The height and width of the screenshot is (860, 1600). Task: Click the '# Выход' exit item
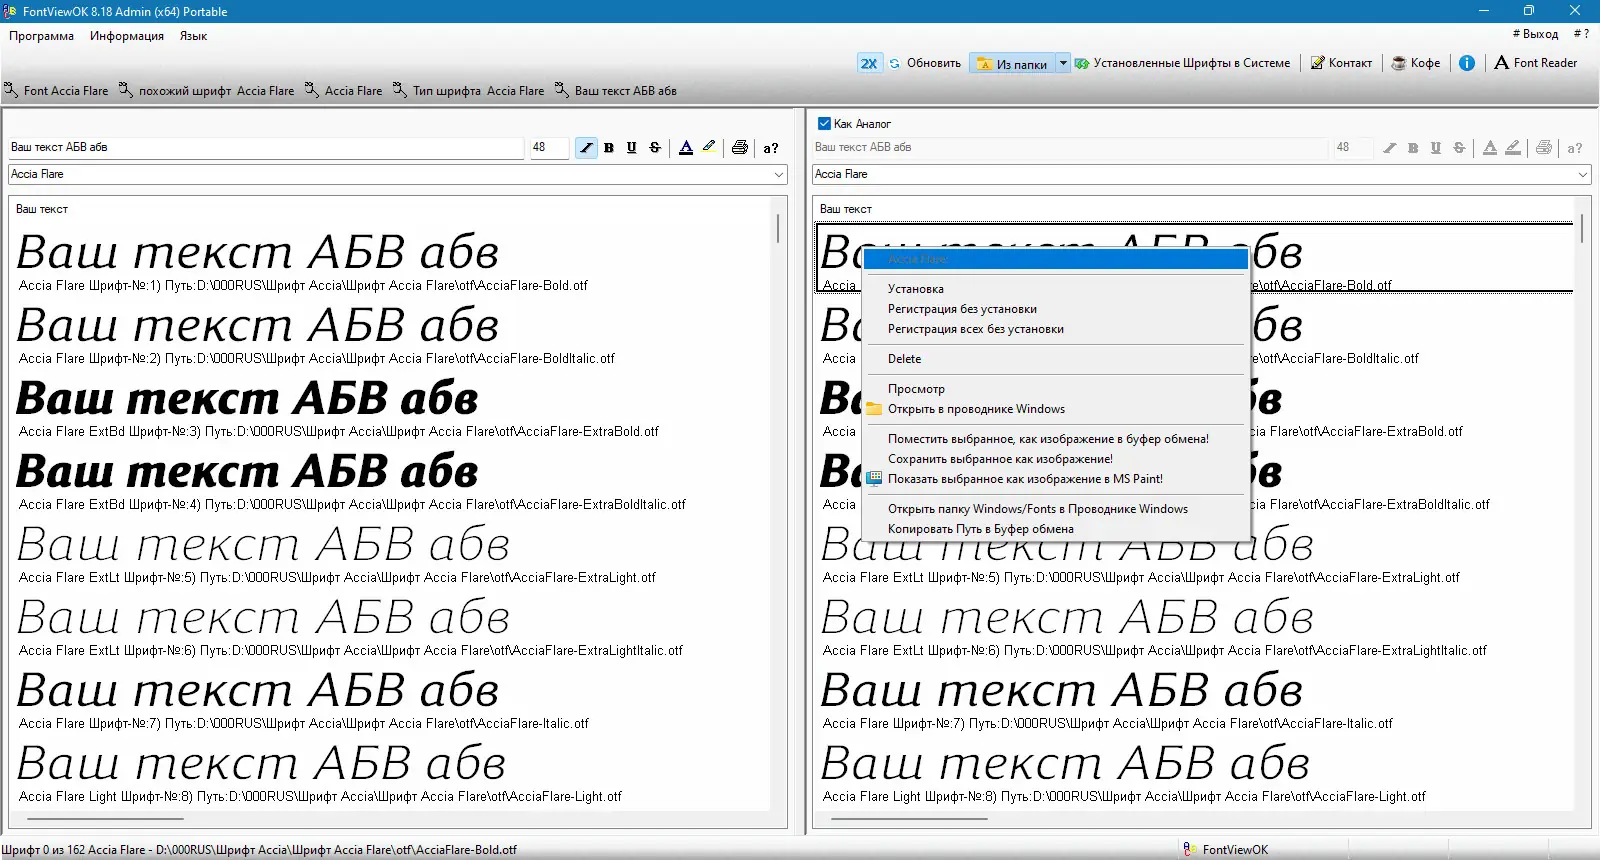(x=1535, y=34)
